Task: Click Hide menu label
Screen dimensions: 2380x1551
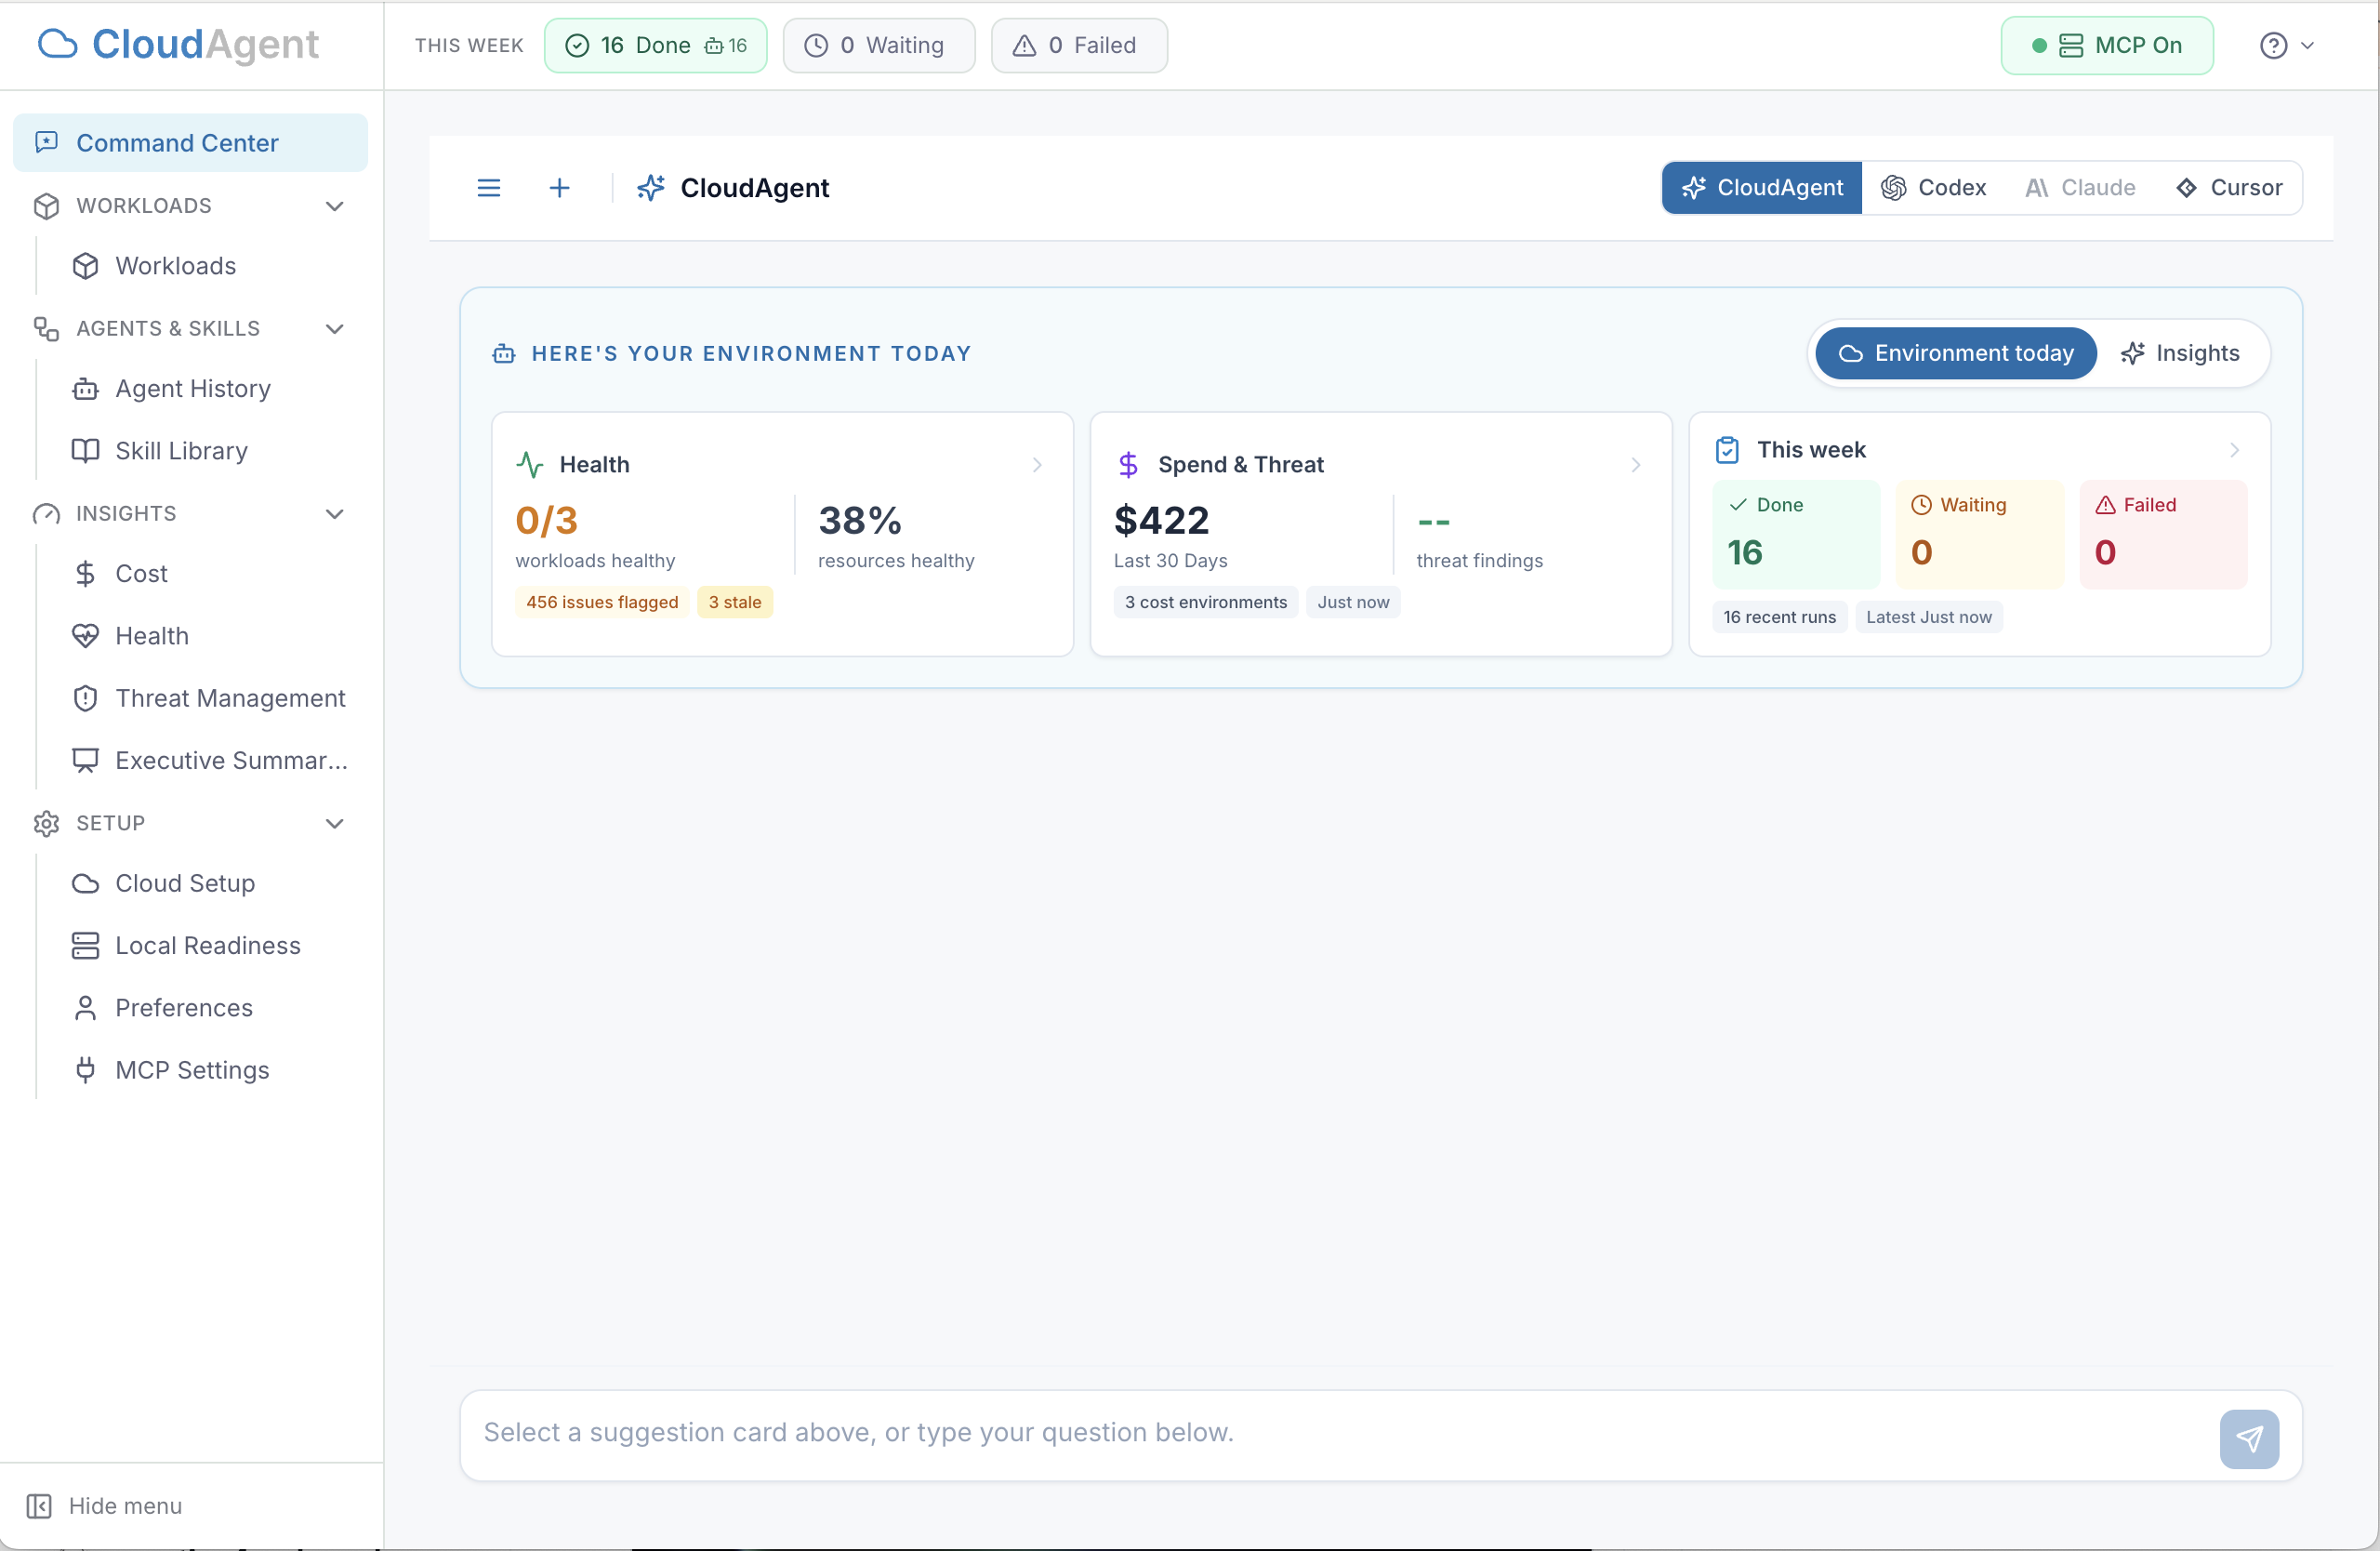Action: 125,1506
